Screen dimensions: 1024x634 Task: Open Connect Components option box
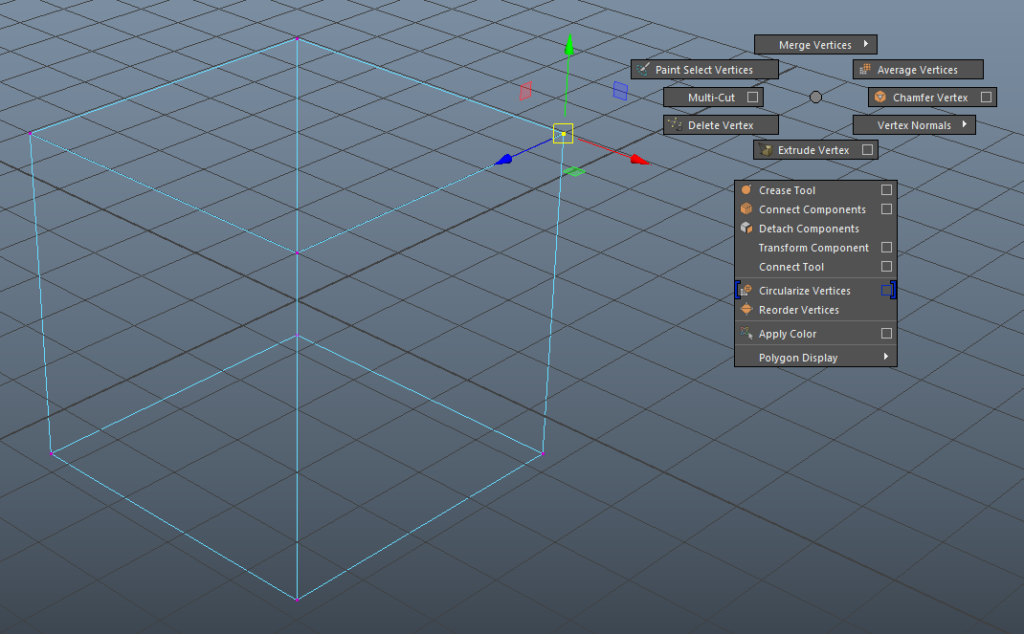pos(886,209)
